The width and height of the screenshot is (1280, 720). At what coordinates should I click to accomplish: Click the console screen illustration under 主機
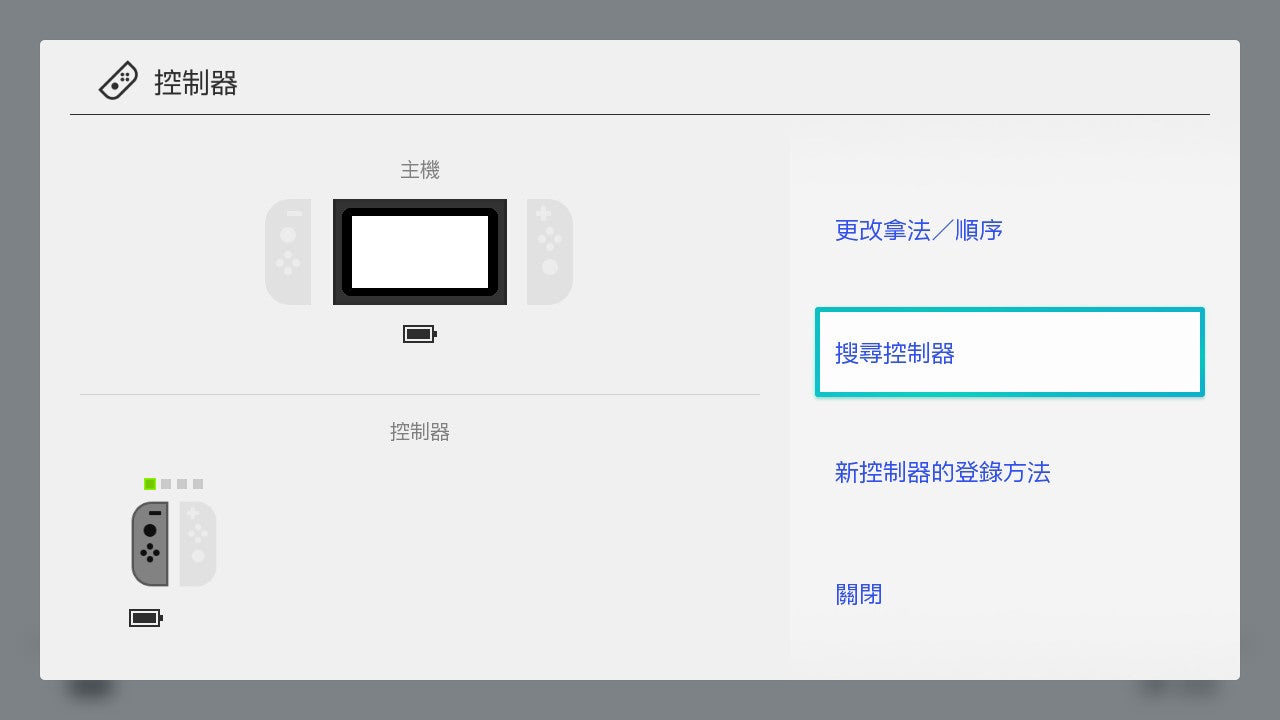[x=420, y=252]
